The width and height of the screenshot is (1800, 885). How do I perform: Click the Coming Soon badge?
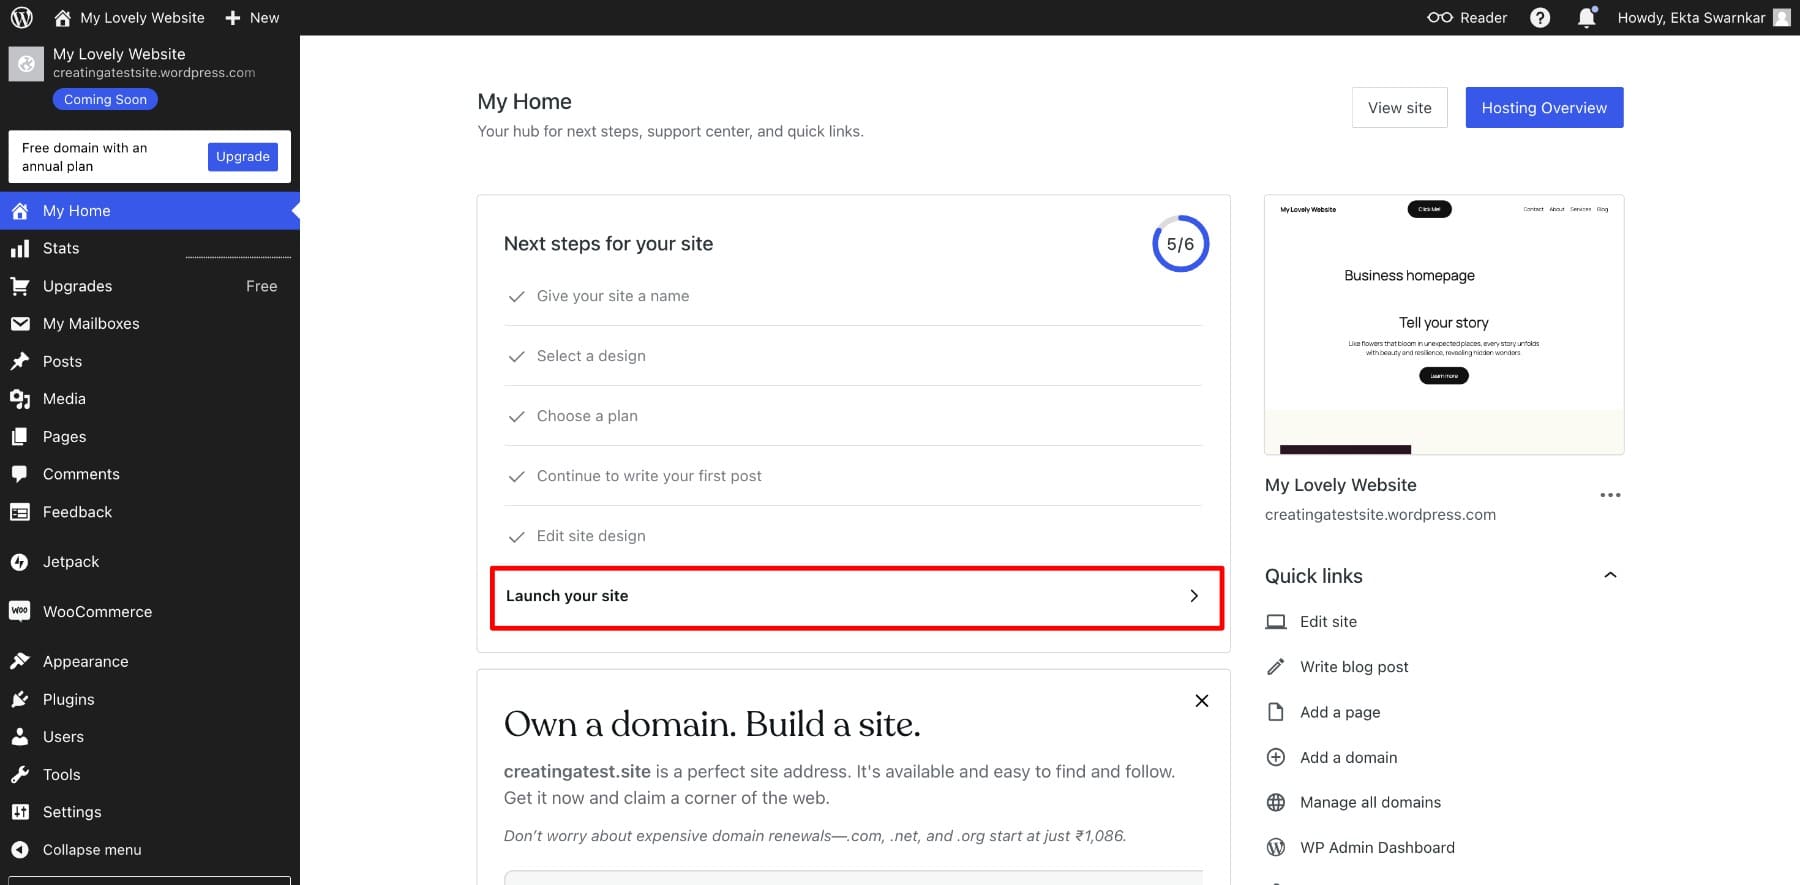coord(105,99)
